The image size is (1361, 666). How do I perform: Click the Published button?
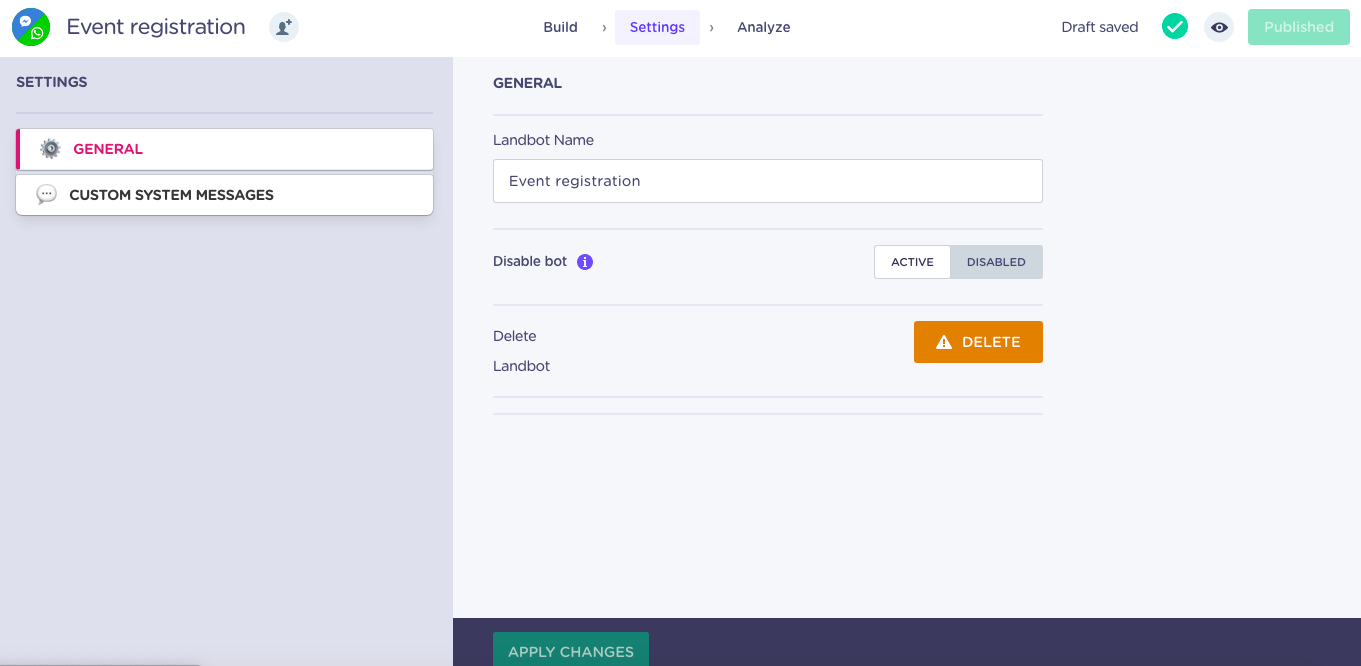1299,27
